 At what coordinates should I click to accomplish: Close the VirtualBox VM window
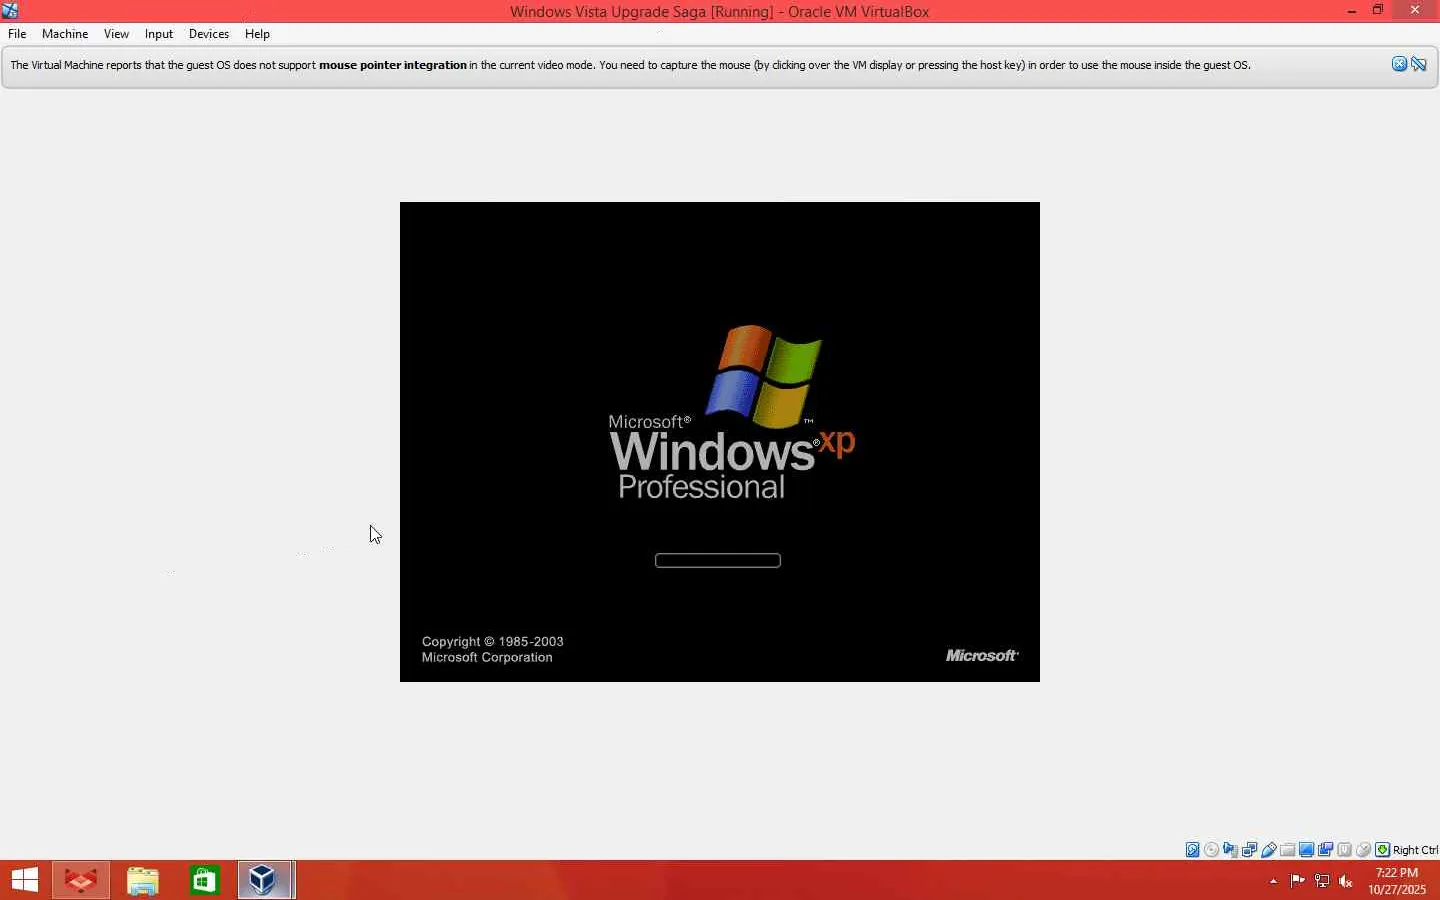coord(1415,11)
